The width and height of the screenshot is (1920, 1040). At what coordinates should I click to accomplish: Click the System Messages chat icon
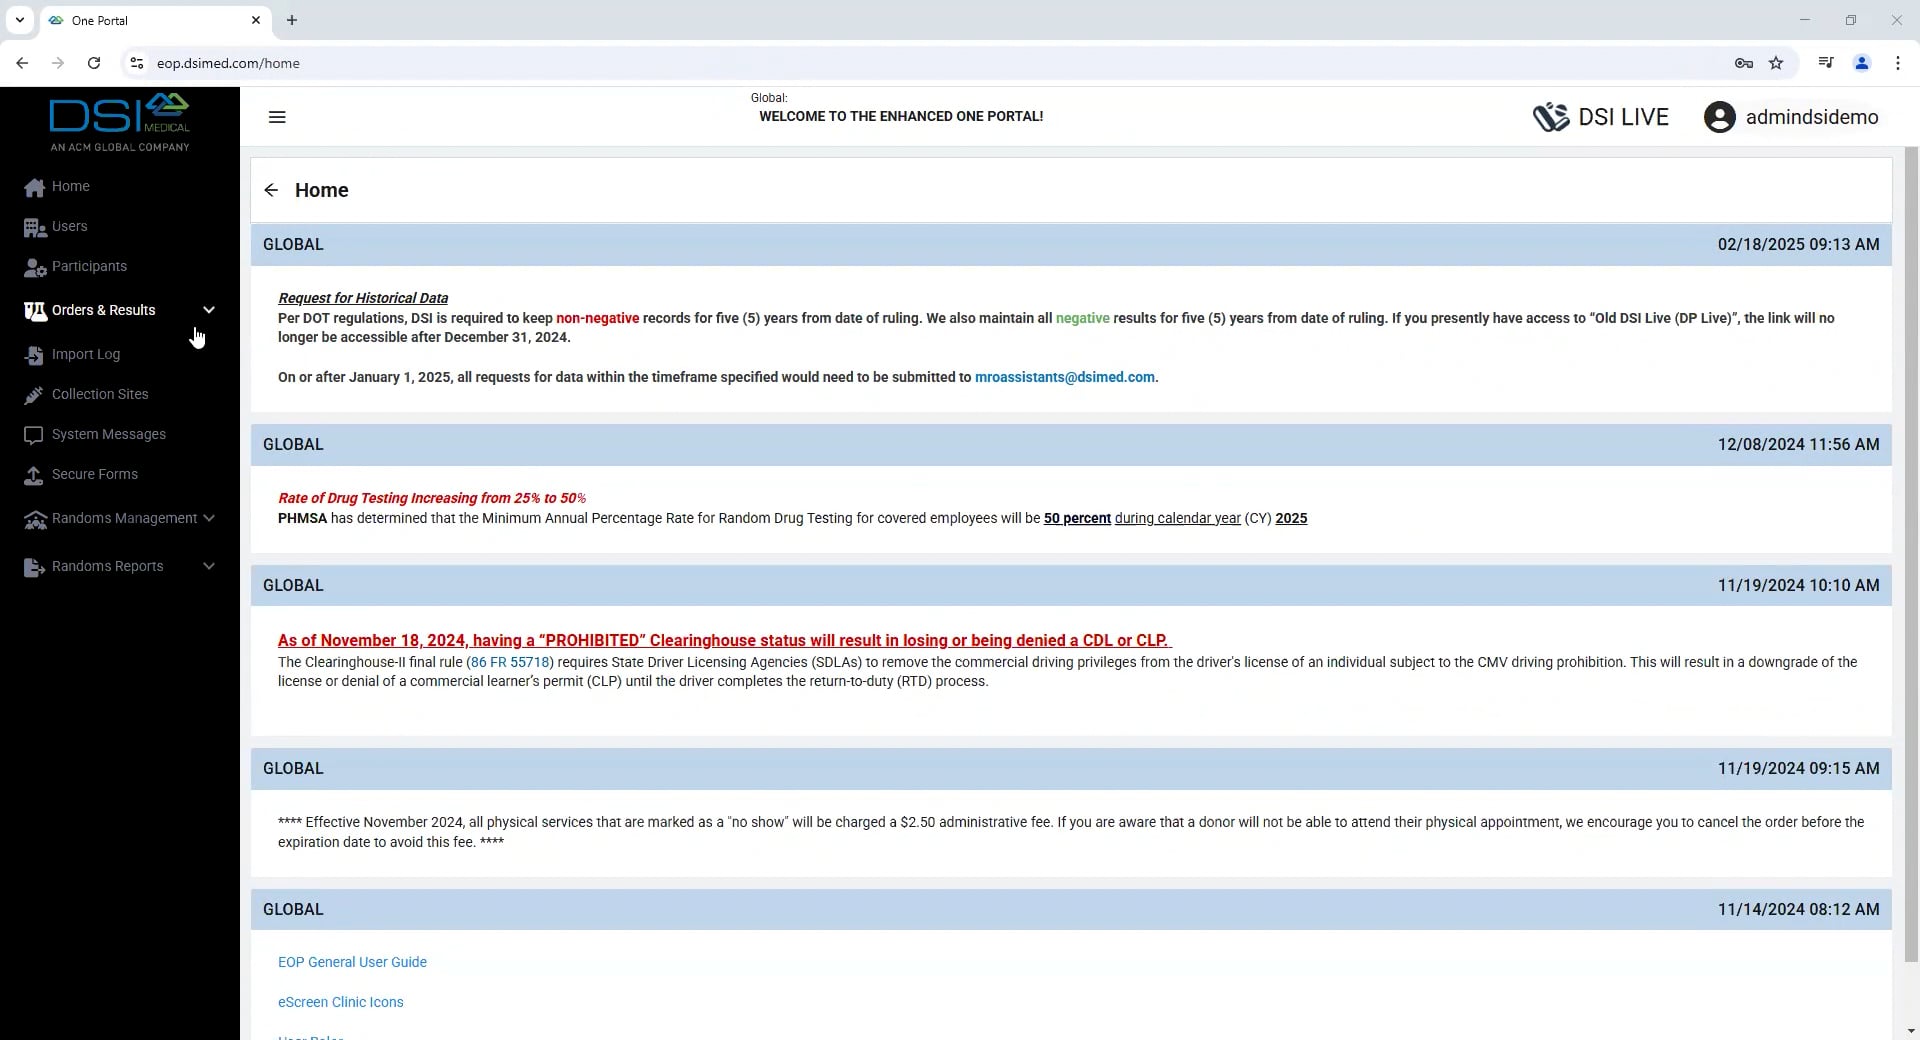coord(34,435)
